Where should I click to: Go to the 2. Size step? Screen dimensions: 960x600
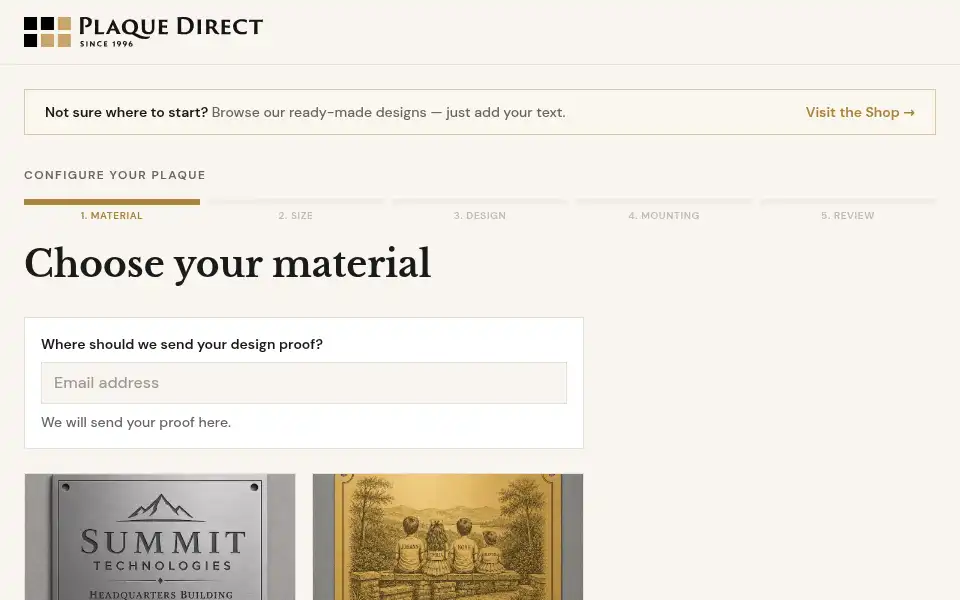pyautogui.click(x=296, y=210)
